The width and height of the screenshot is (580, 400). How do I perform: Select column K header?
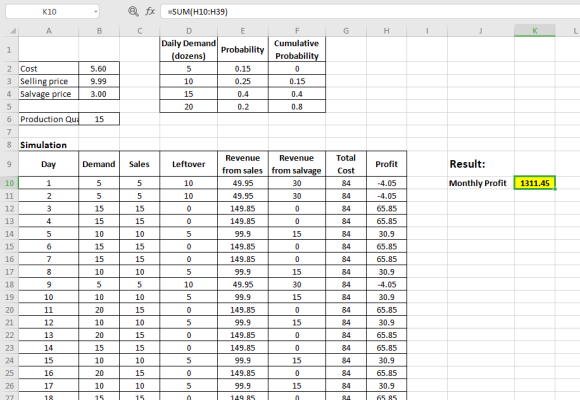click(535, 31)
